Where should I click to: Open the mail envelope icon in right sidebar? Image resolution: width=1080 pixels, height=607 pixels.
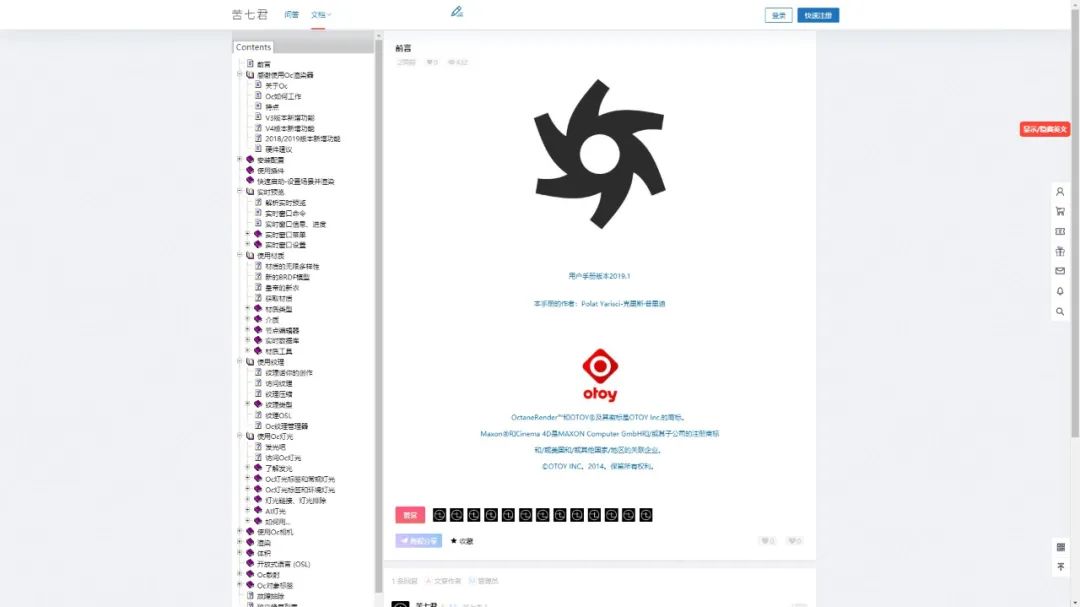coord(1060,271)
